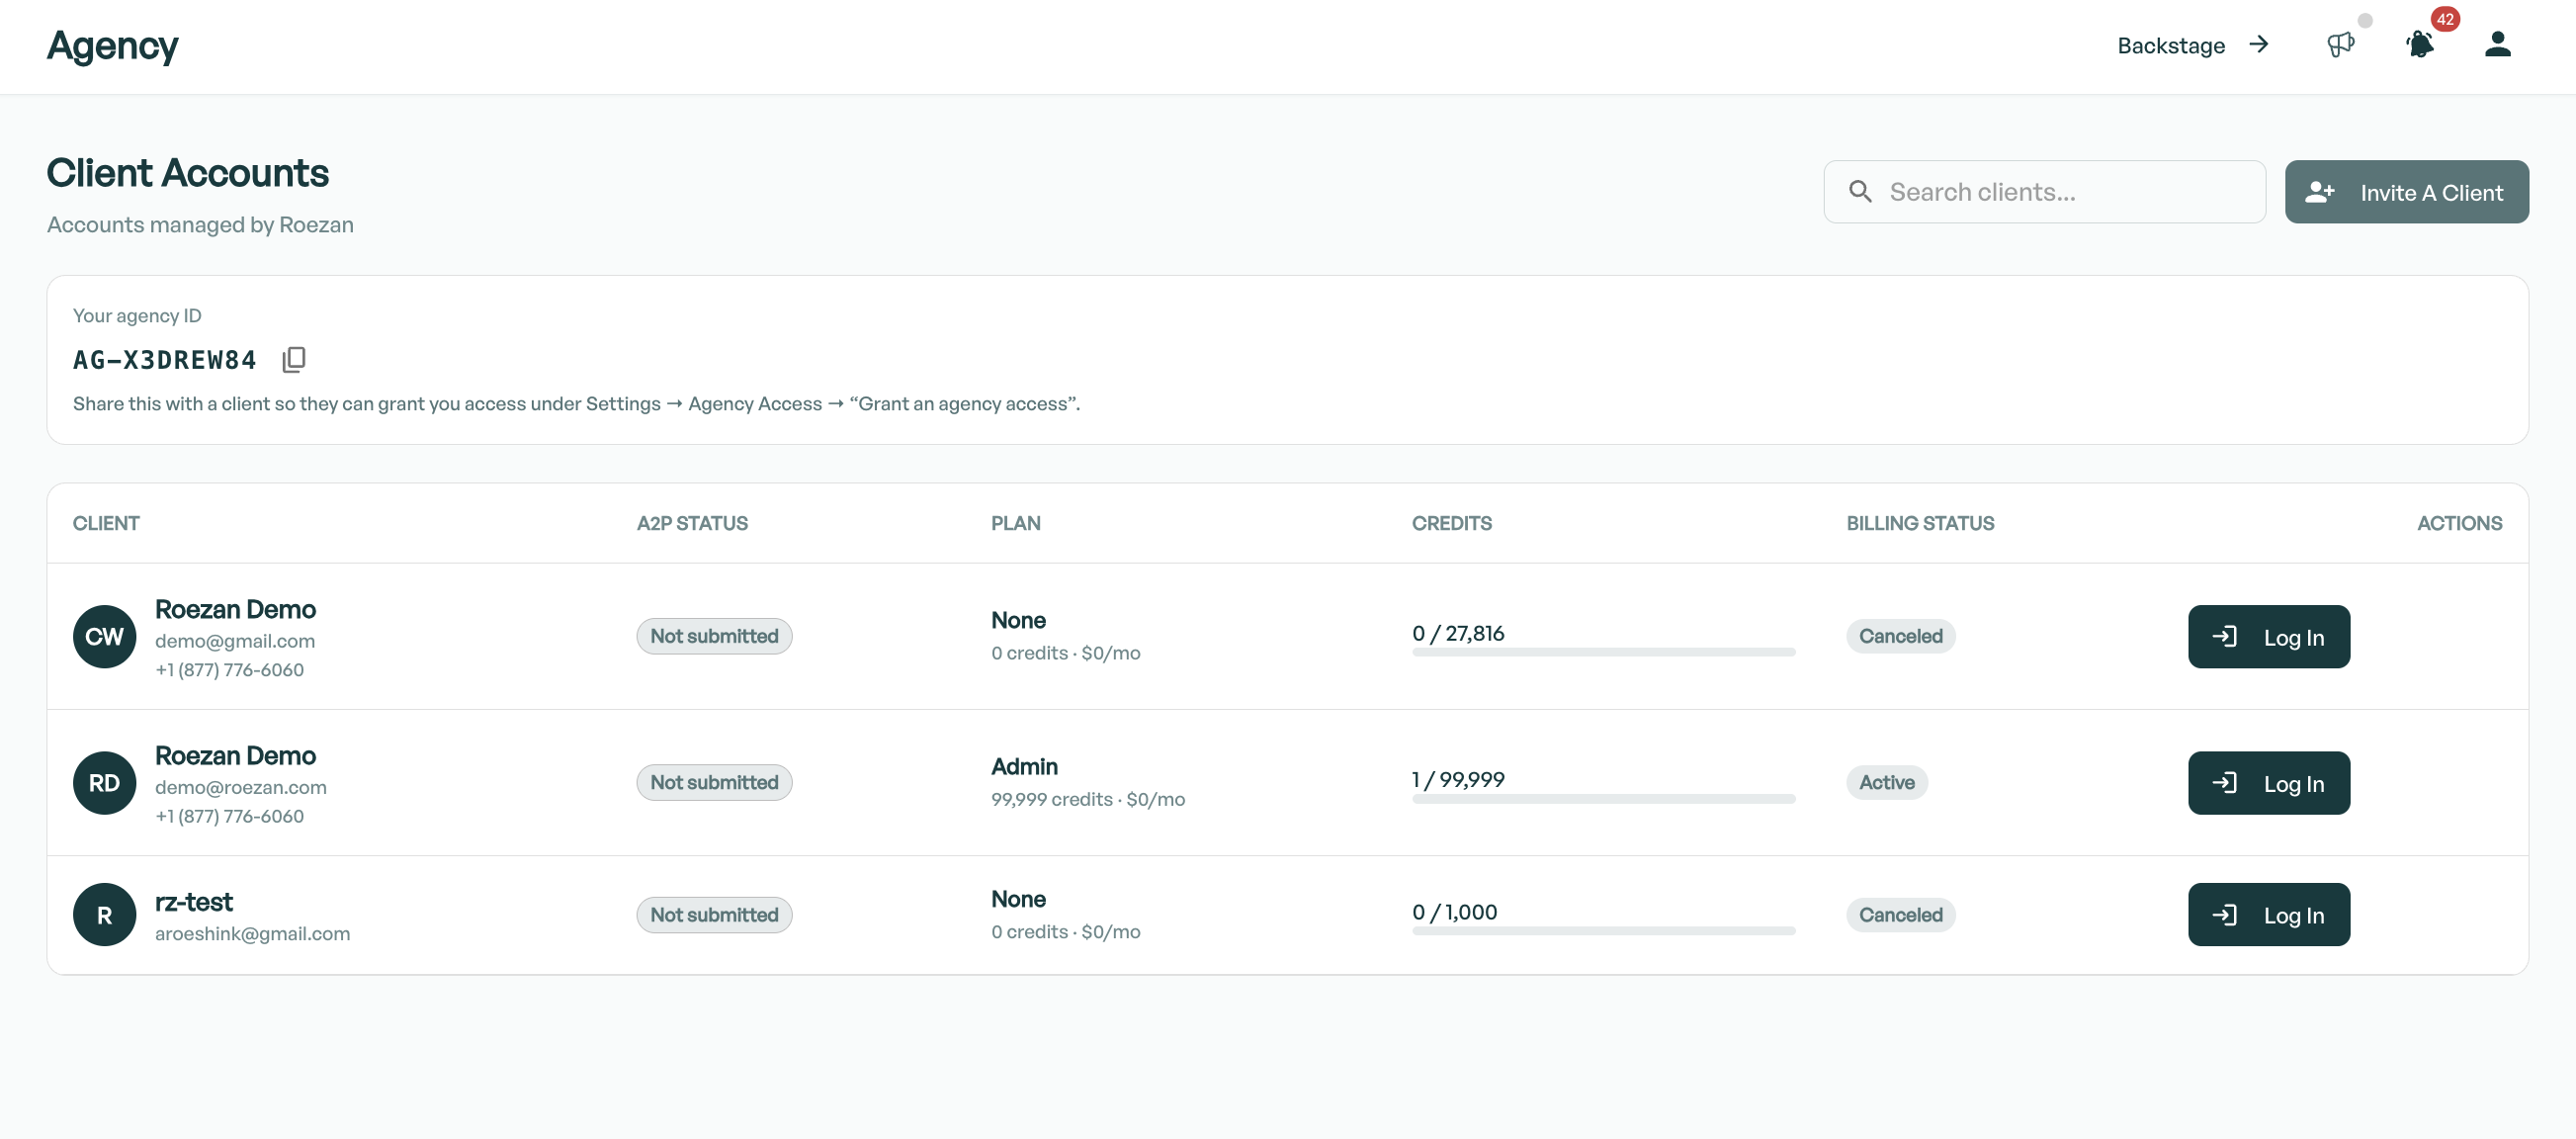This screenshot has width=2576, height=1139.
Task: Open the announcements megaphone icon
Action: 2340,45
